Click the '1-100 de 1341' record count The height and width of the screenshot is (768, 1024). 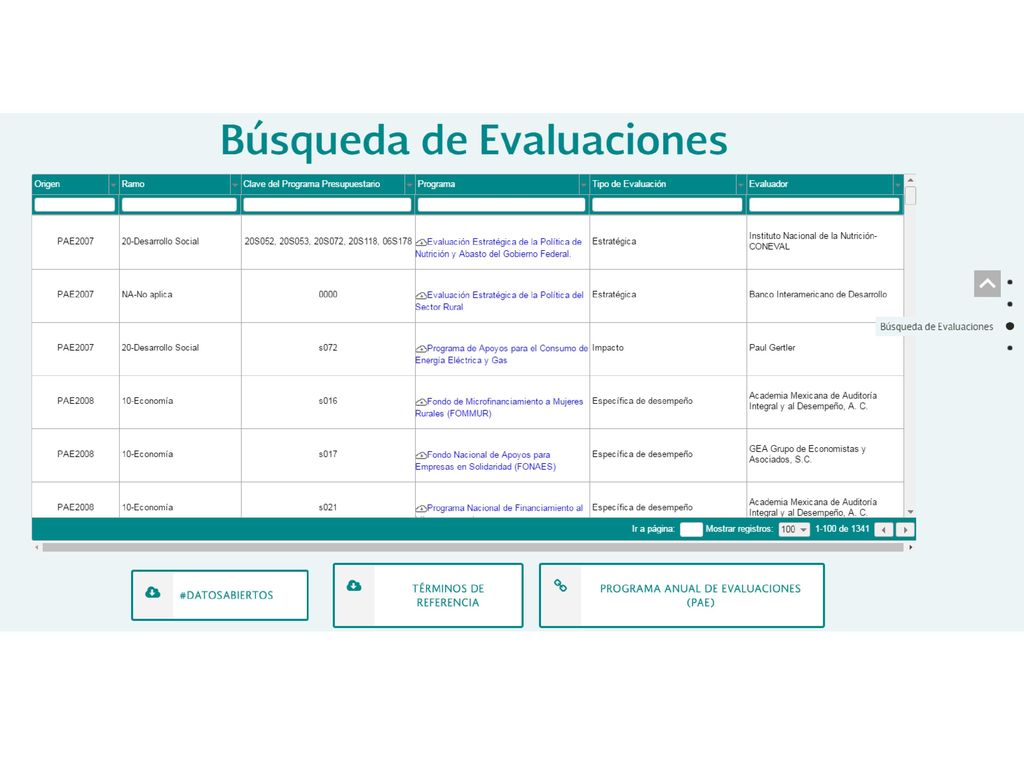842,529
